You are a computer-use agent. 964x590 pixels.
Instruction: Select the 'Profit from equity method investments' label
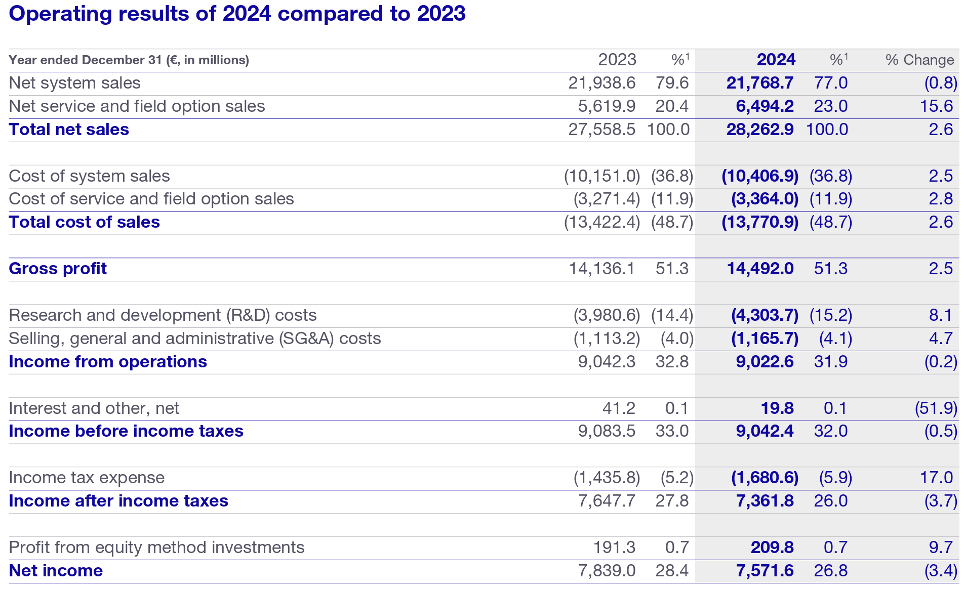(x=157, y=547)
